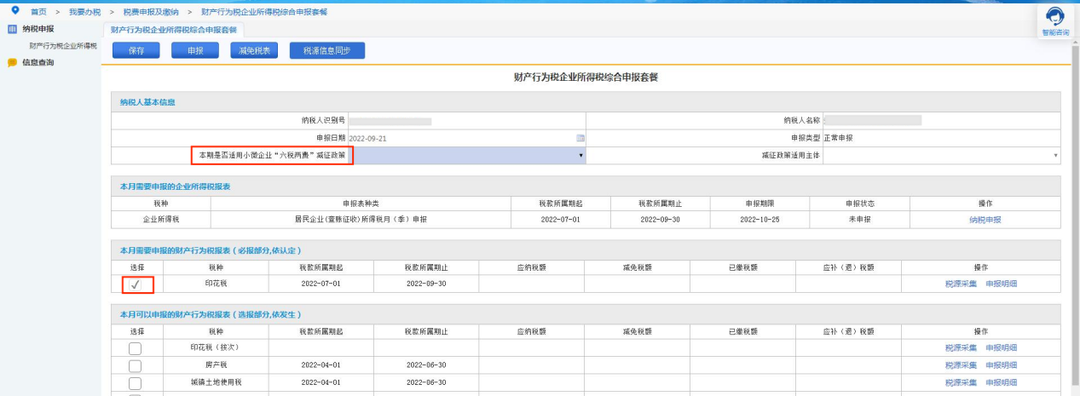Image resolution: width=1080 pixels, height=396 pixels.
Task: Click the 信息查询 chat bubble icon
Action: coord(12,63)
